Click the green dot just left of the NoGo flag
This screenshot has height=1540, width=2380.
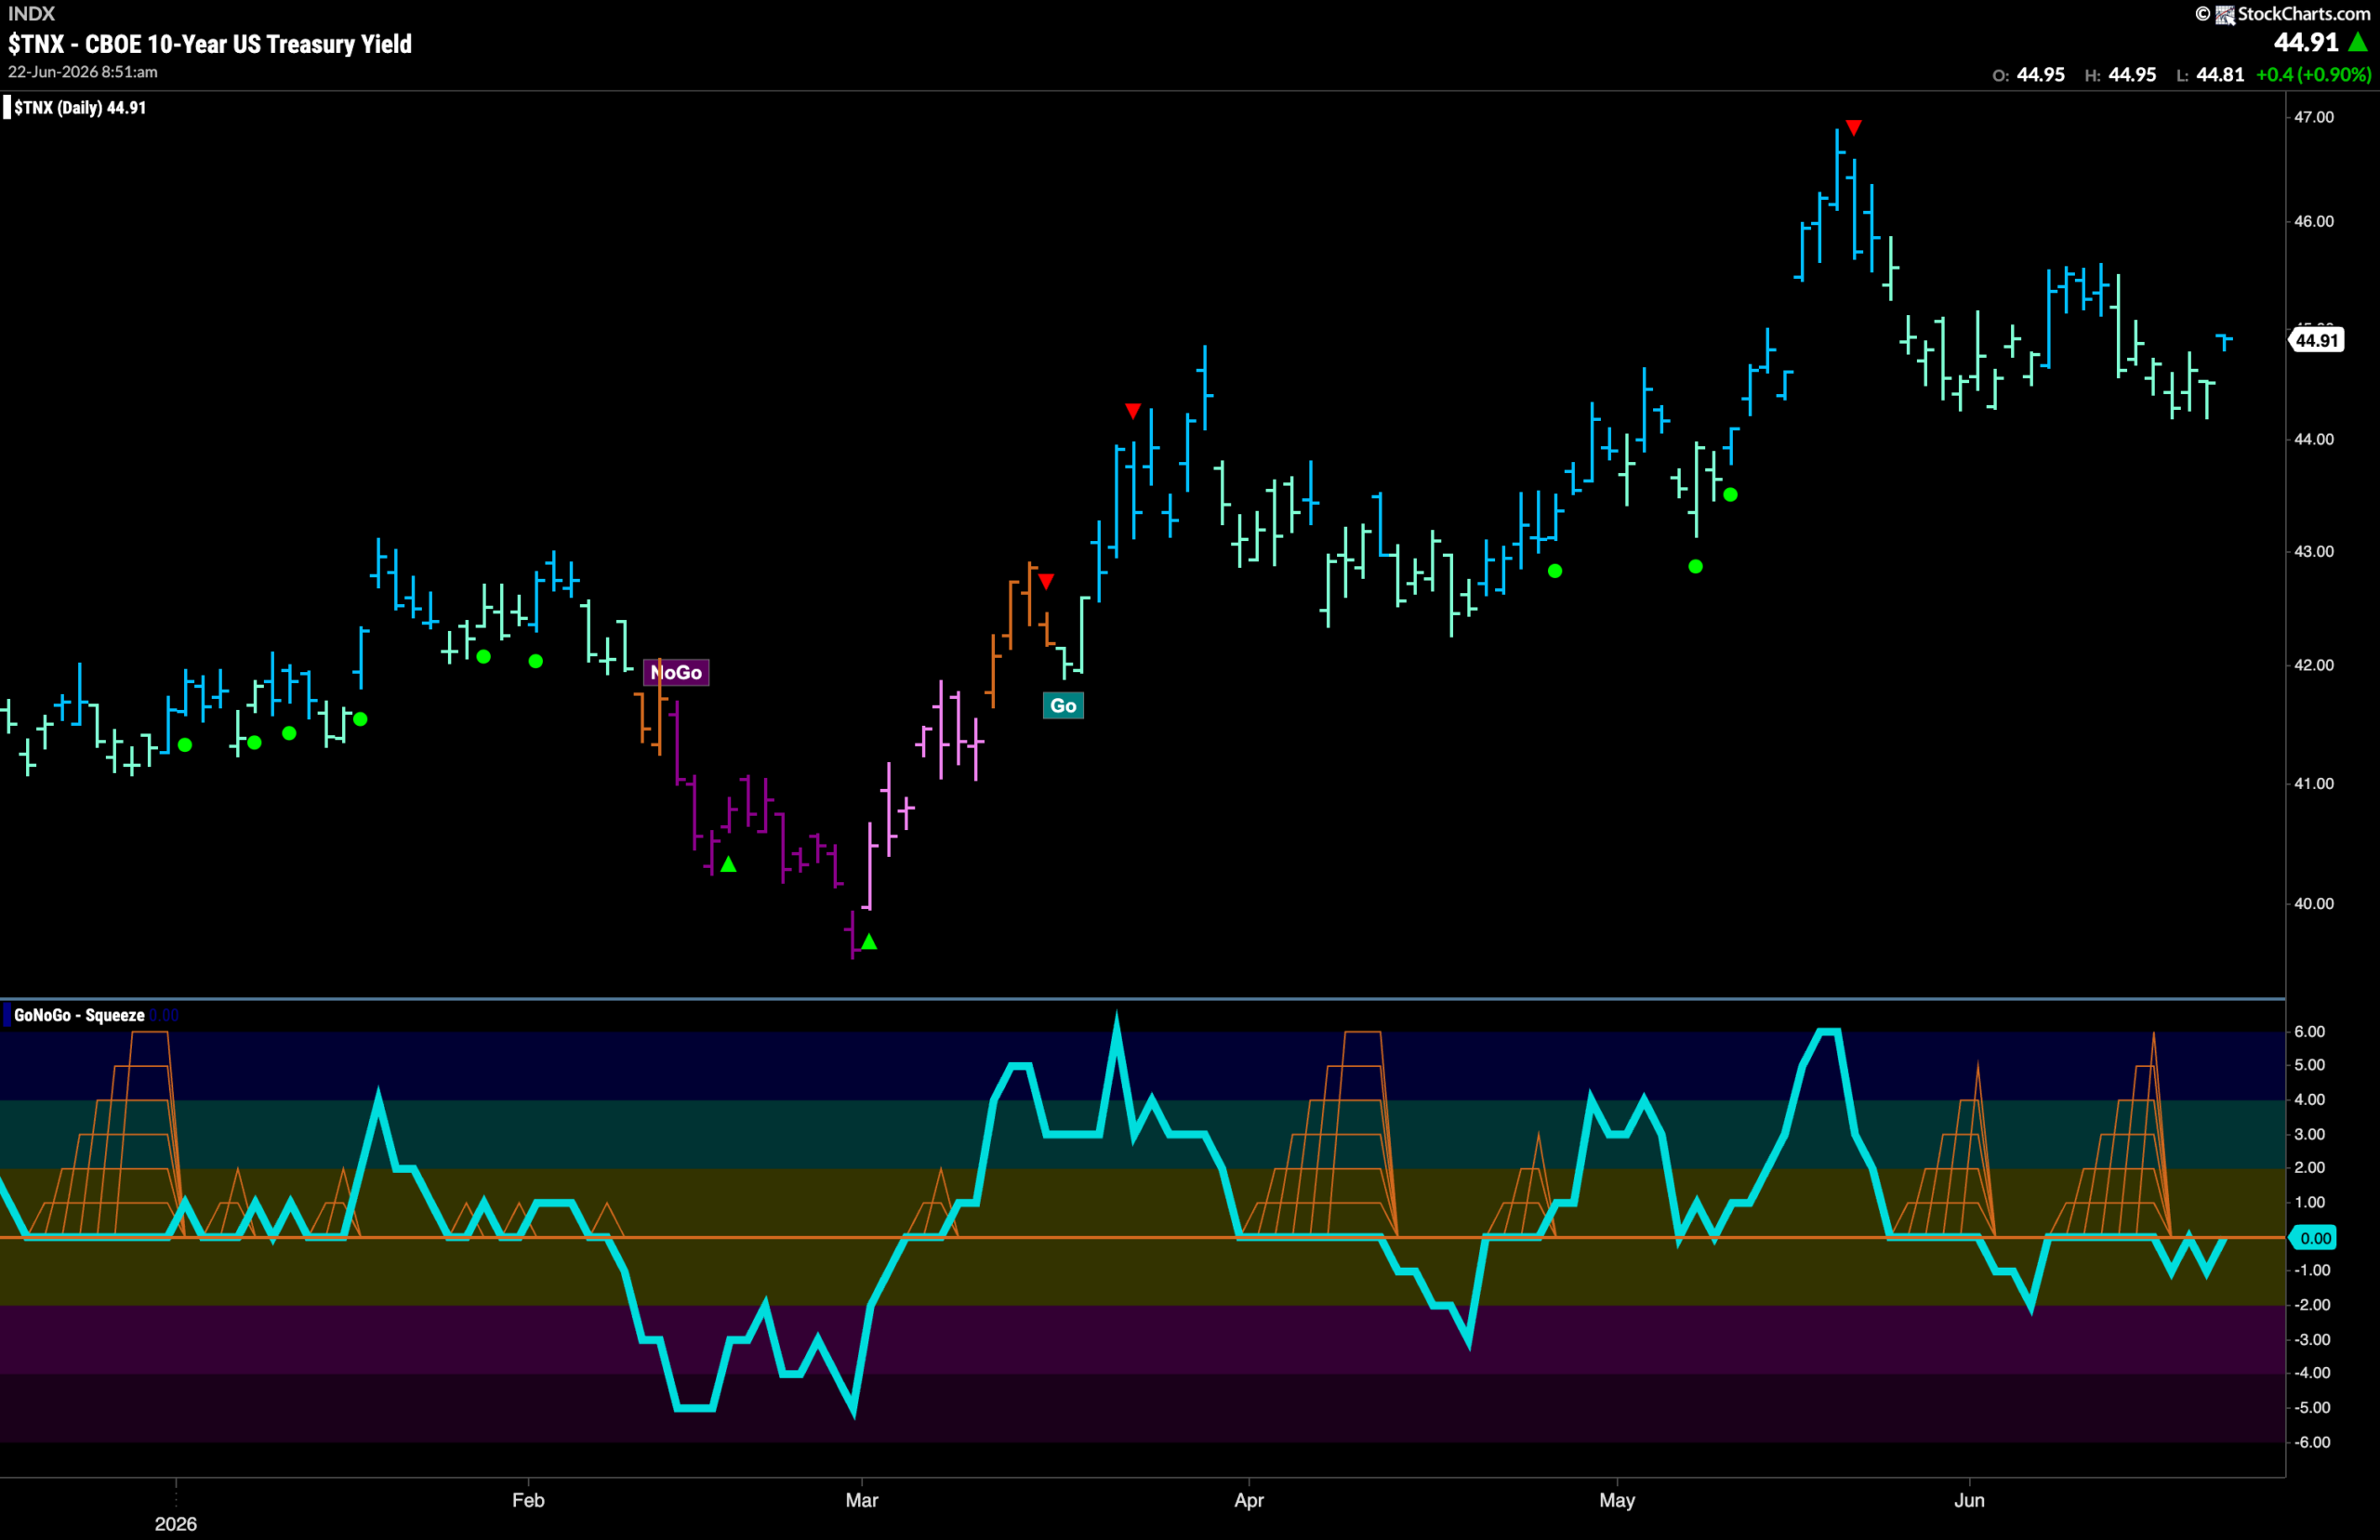pos(535,661)
